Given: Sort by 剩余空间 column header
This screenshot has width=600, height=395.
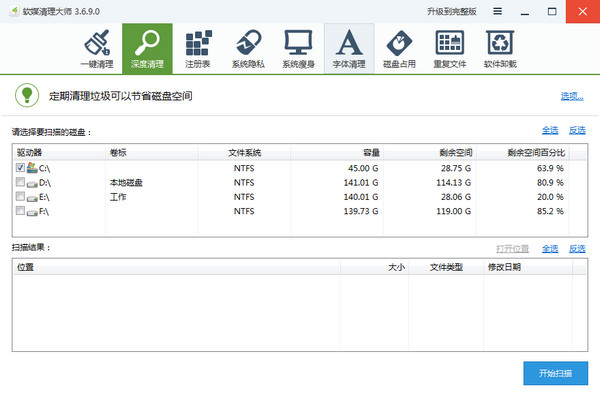Looking at the screenshot, I should coord(430,153).
